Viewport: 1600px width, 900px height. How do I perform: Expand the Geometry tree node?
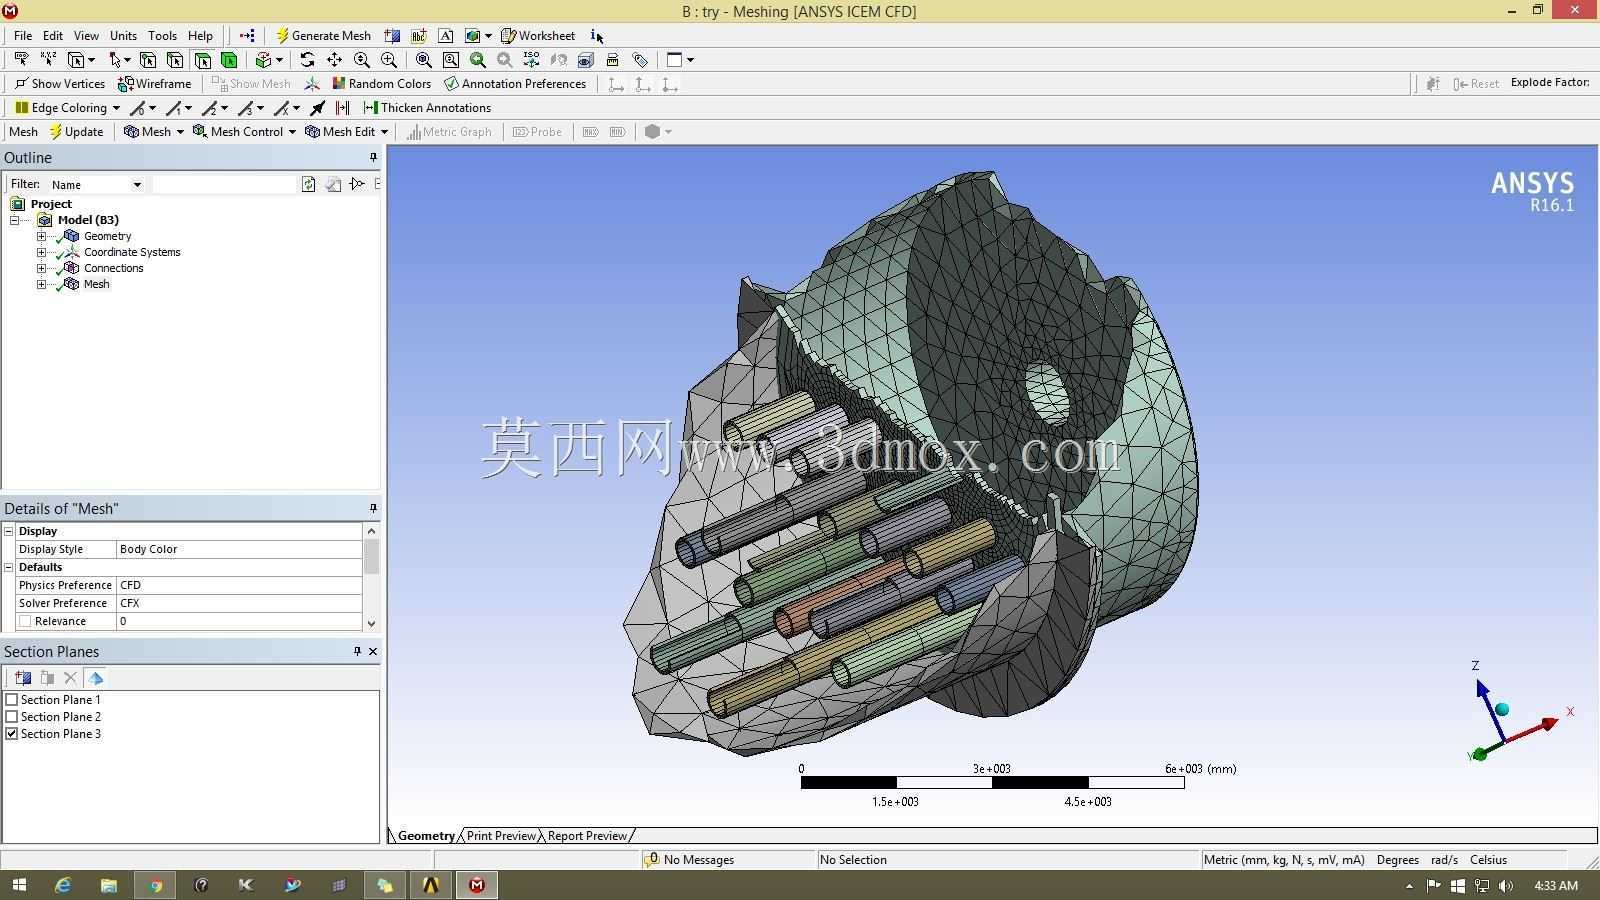coord(41,236)
